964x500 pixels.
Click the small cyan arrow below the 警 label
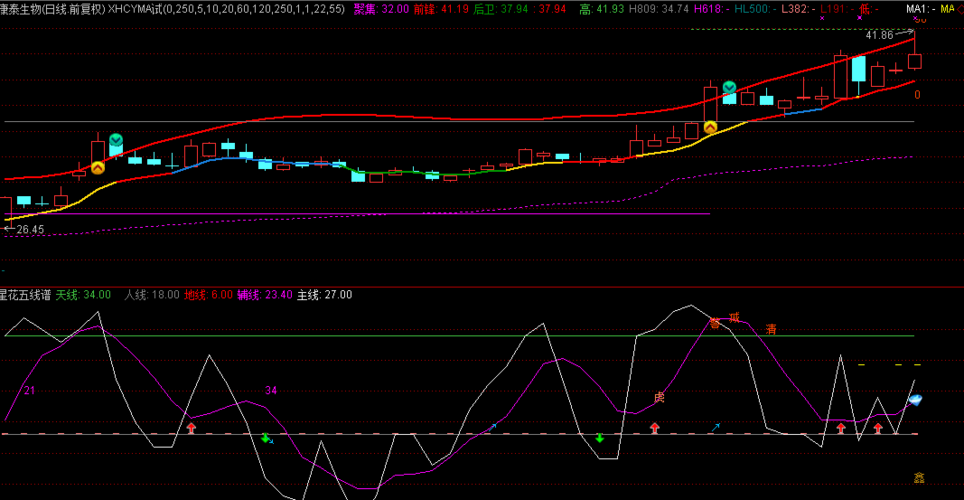click(716, 427)
